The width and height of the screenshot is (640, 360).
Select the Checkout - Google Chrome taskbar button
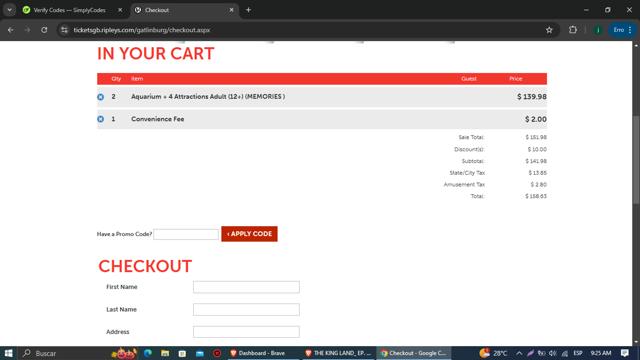tap(413, 353)
